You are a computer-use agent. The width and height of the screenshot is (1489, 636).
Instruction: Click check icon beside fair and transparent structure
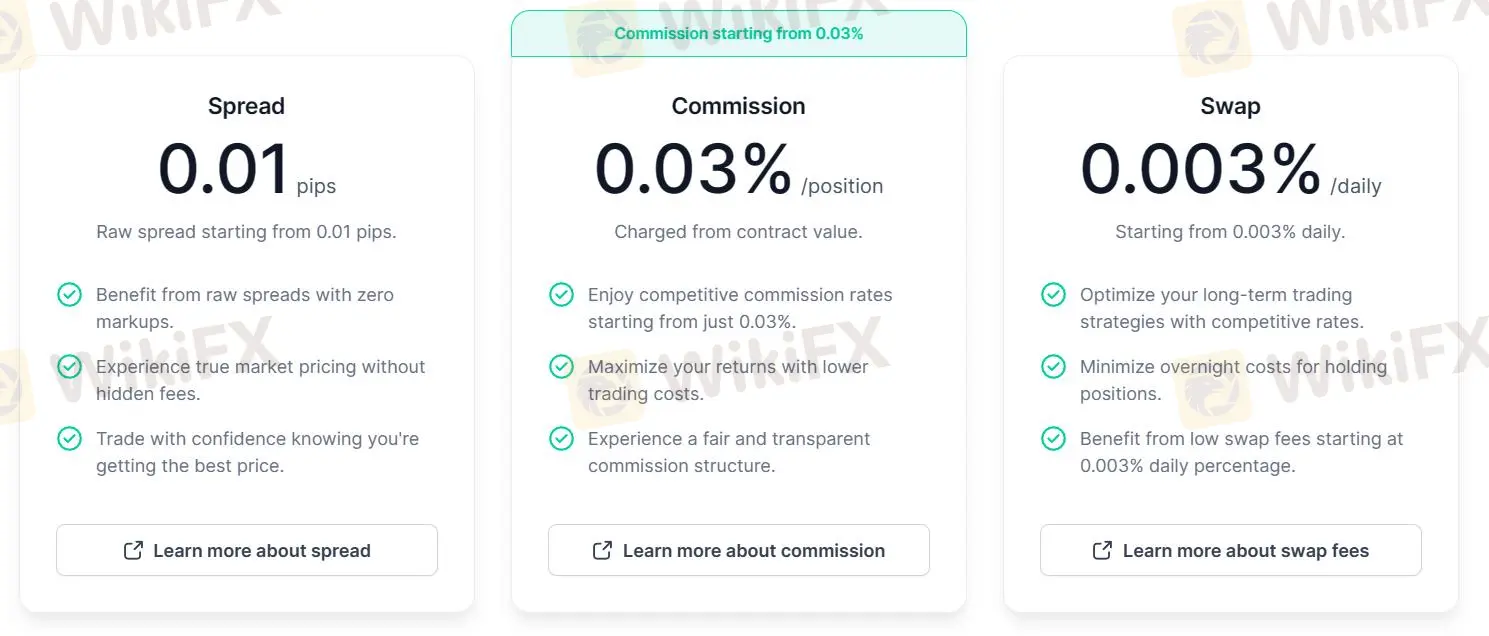[x=561, y=439]
